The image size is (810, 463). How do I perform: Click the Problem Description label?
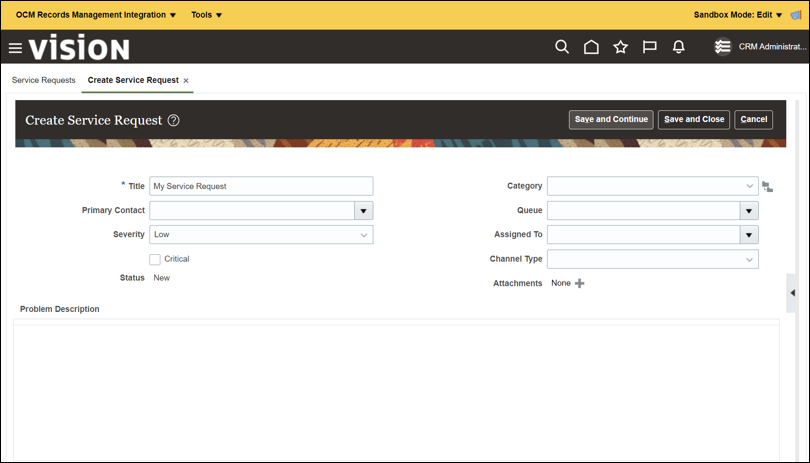[x=59, y=309]
